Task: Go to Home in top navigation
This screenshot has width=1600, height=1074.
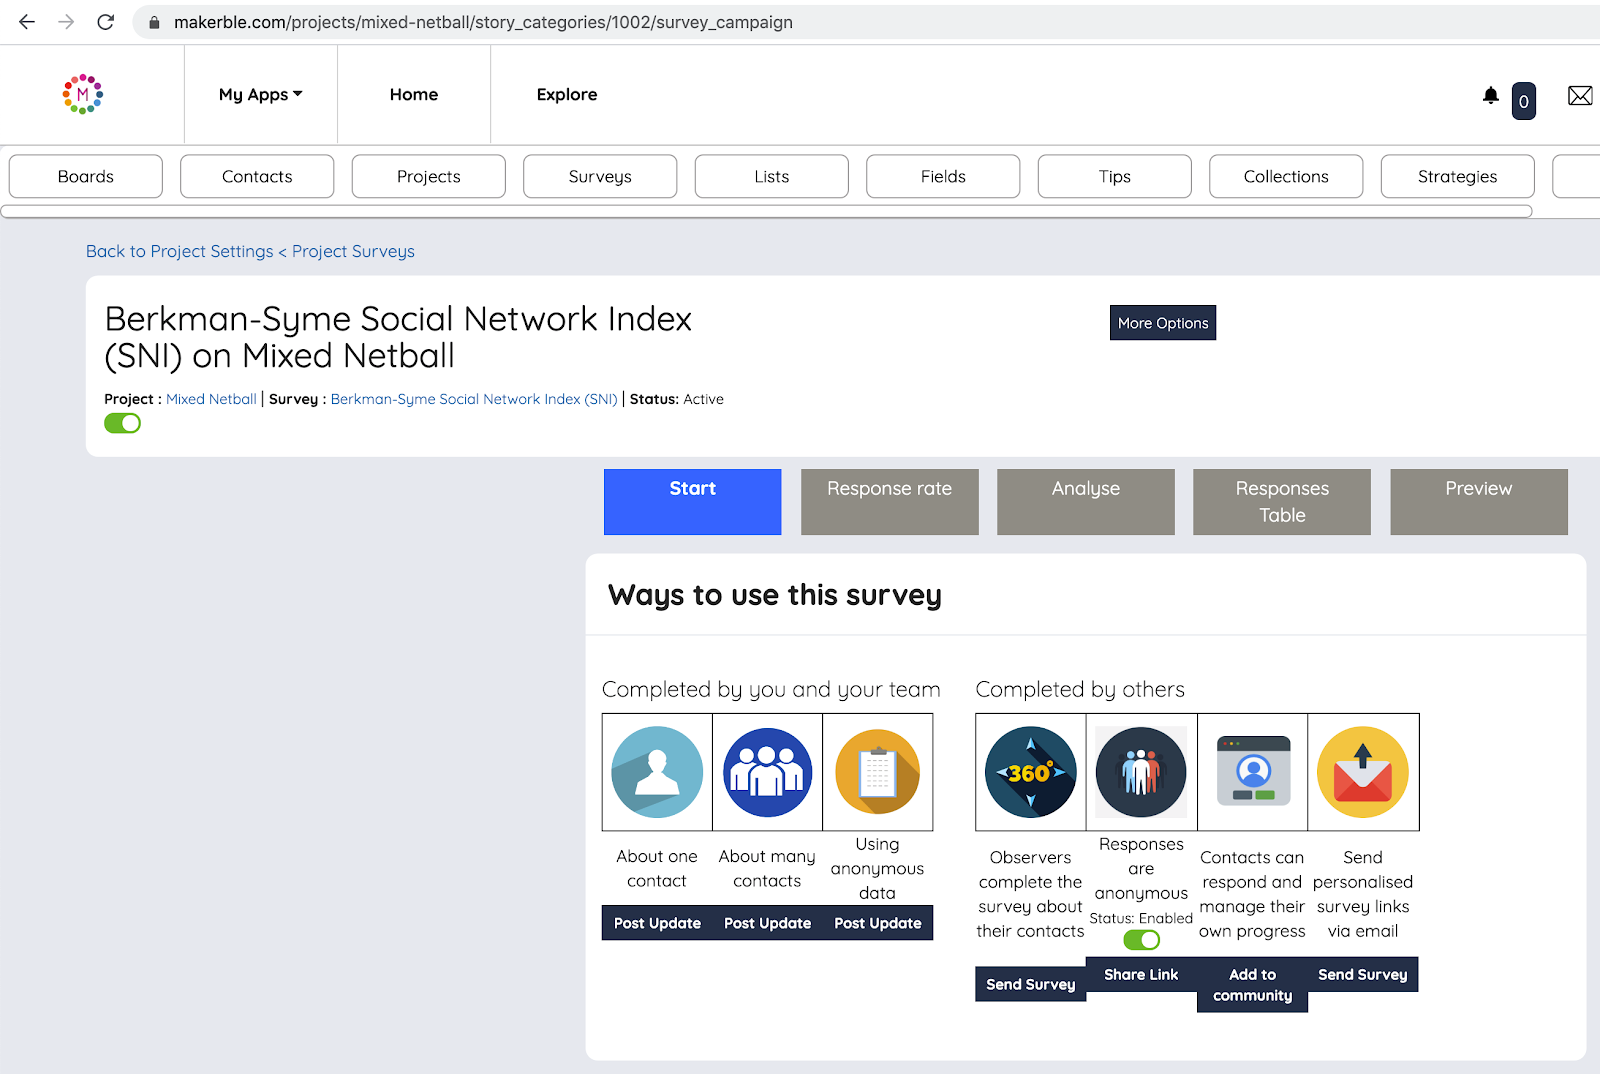Action: tap(414, 94)
